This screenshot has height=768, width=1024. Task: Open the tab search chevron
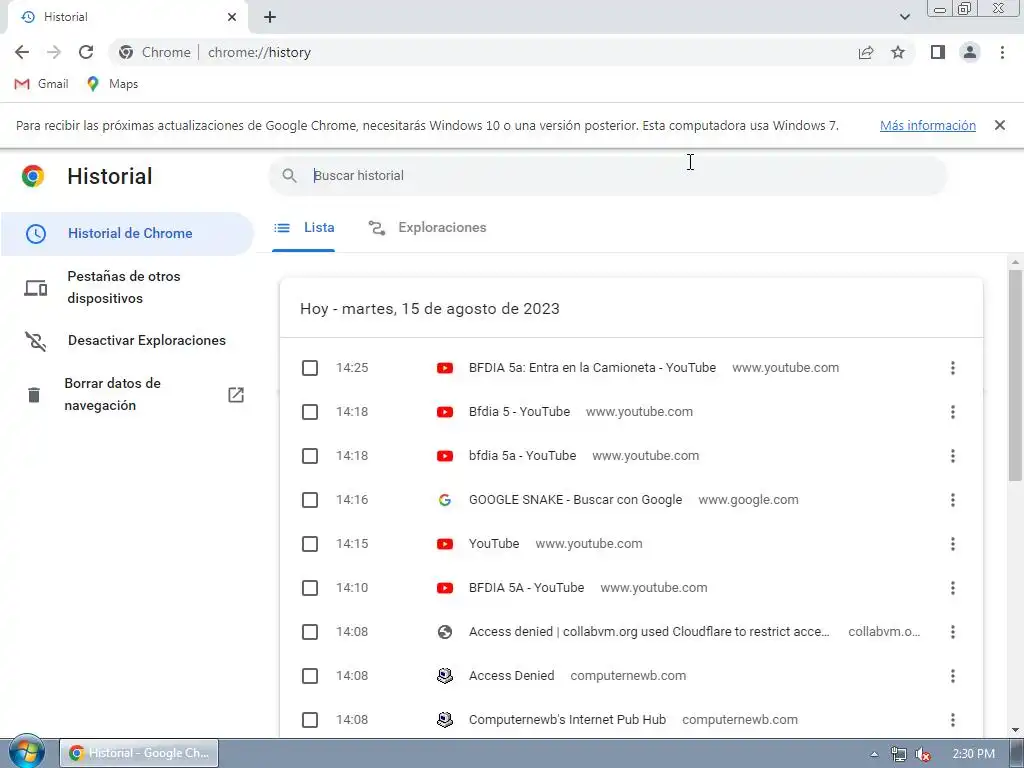[904, 17]
